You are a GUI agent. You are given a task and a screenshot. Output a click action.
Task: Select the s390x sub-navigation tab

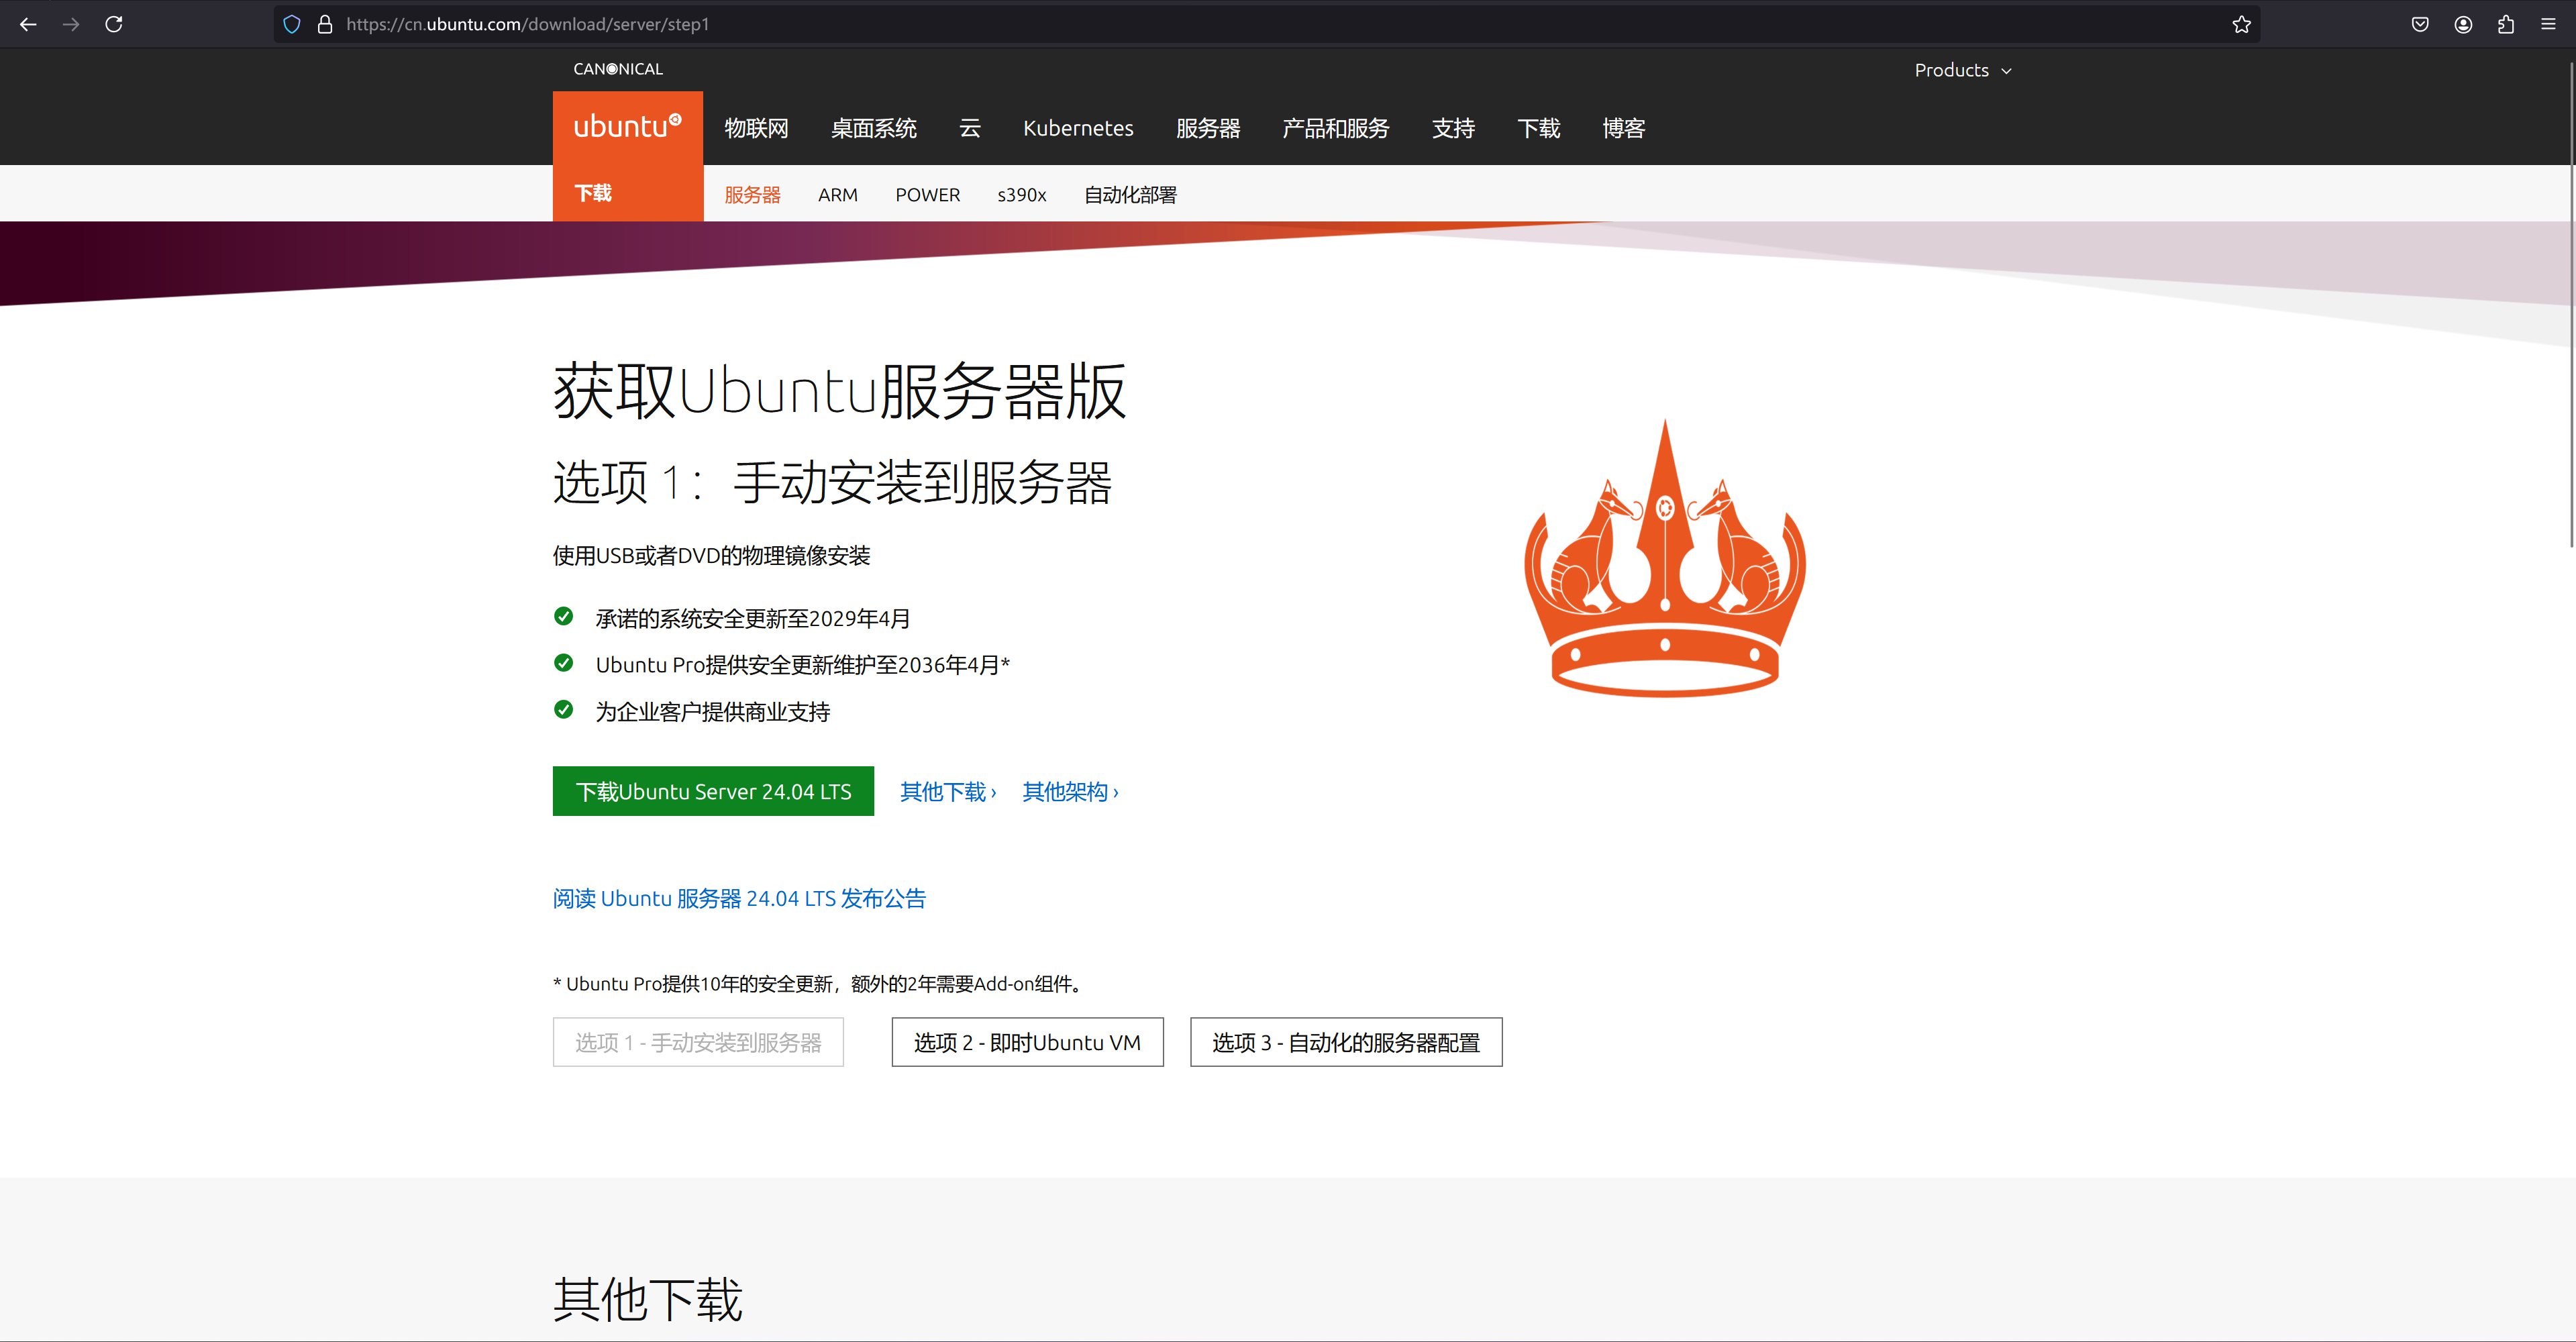coord(1021,195)
